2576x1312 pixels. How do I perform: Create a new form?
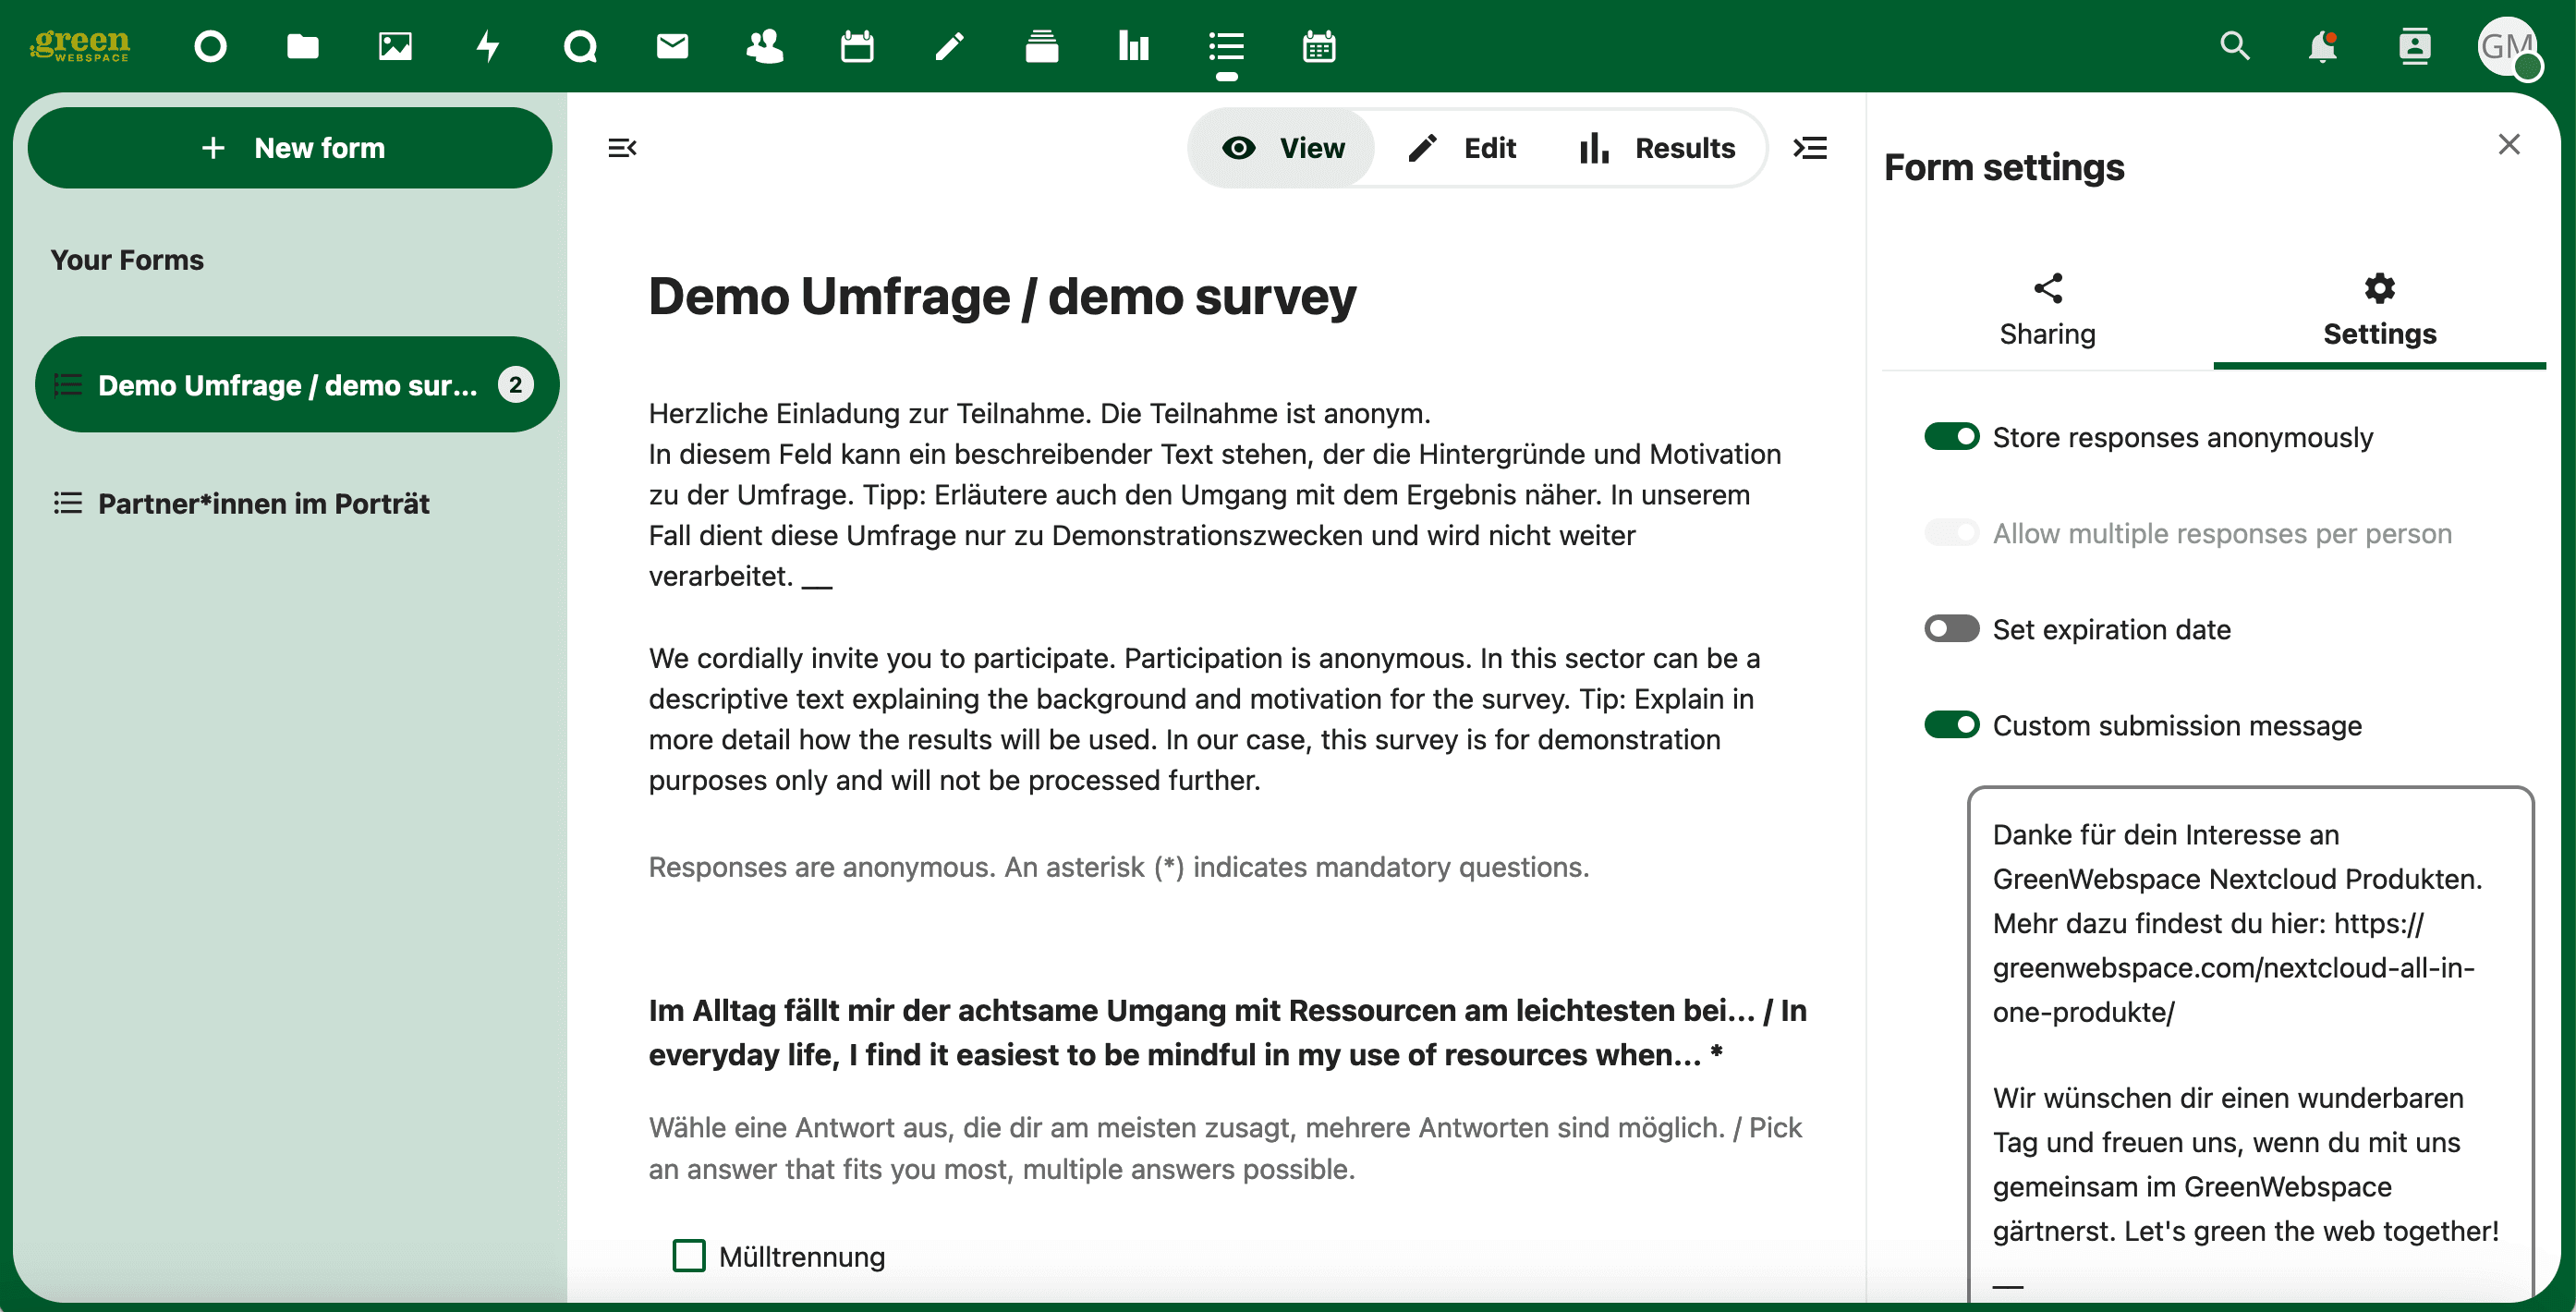click(x=288, y=147)
